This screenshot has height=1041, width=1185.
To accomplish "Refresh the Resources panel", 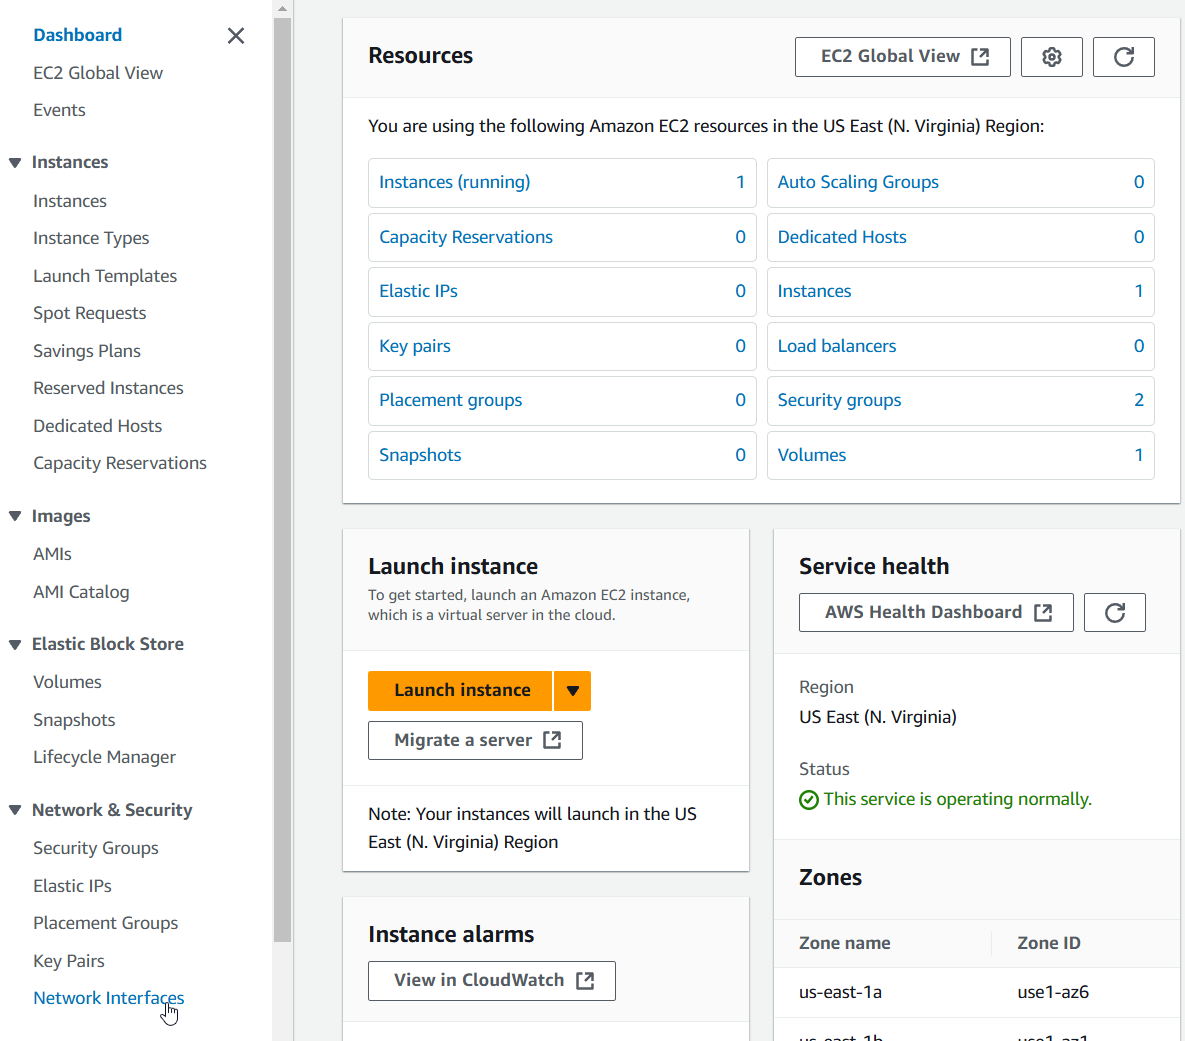I will [x=1124, y=57].
